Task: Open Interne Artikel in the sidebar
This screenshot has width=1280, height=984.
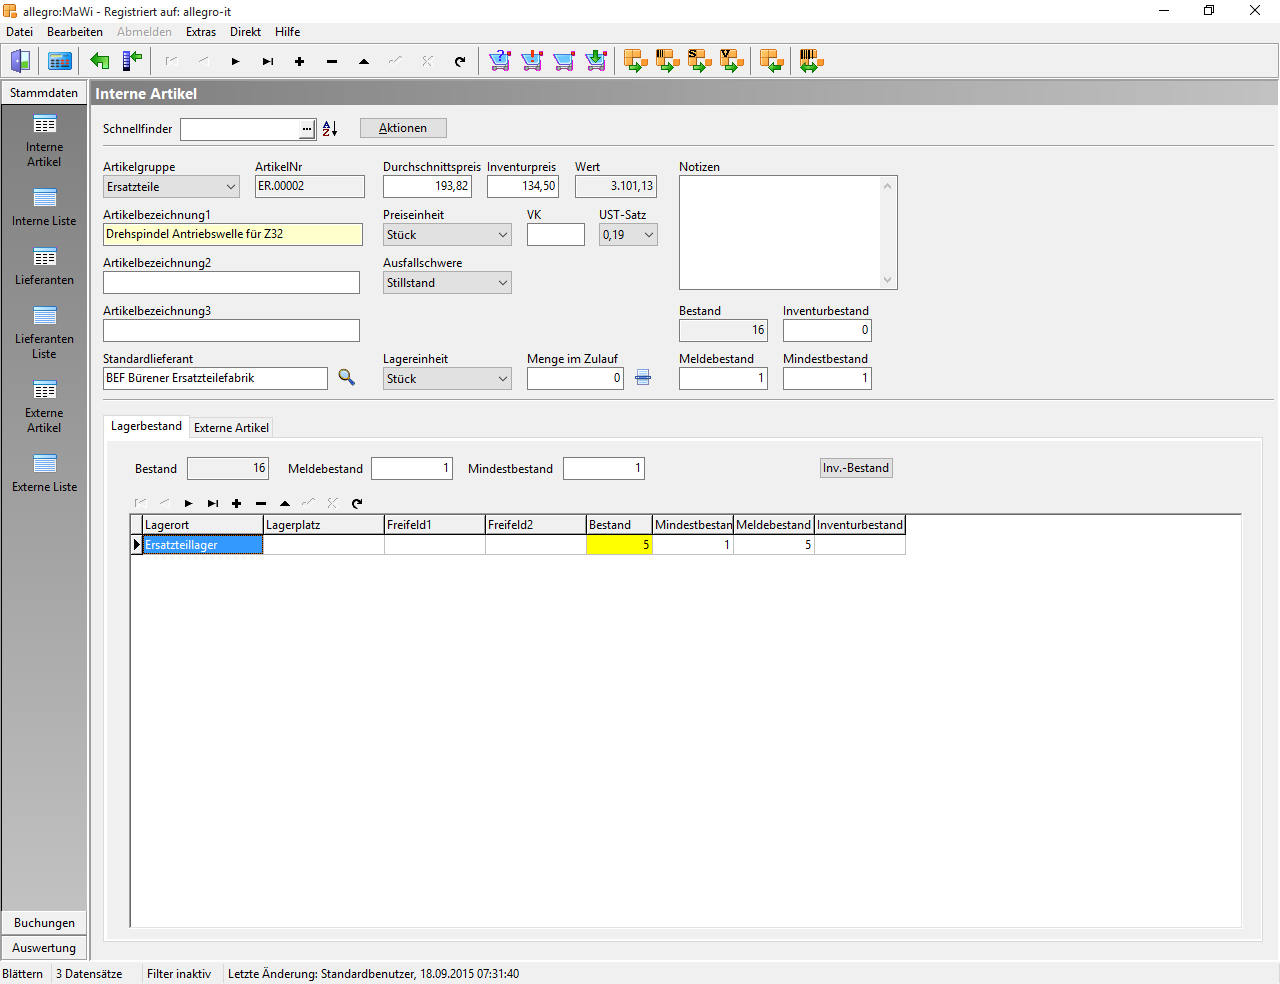Action: click(x=44, y=139)
